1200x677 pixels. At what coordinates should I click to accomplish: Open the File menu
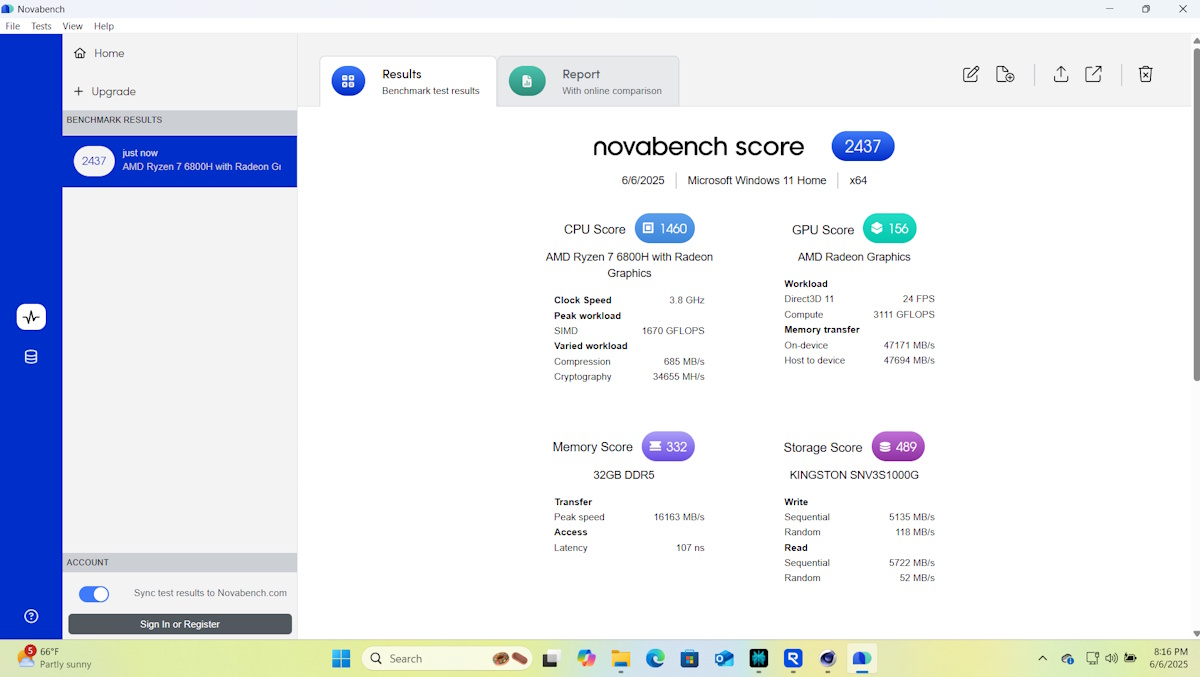[13, 26]
